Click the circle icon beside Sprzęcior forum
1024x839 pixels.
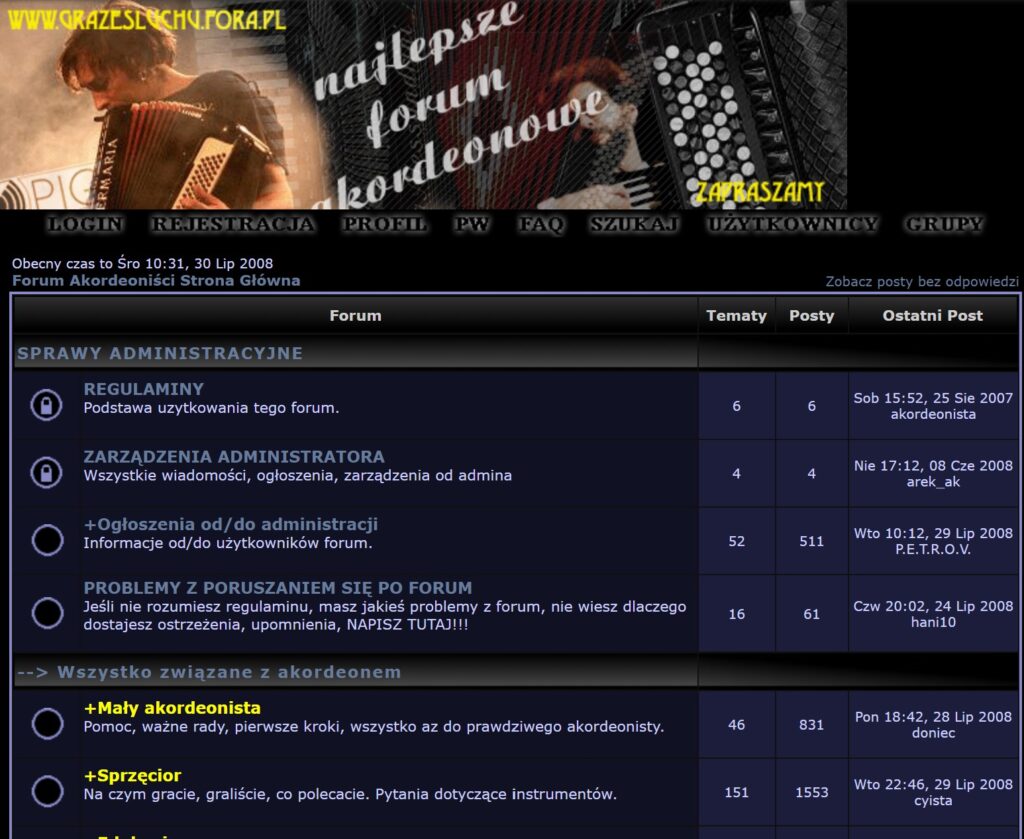pos(47,791)
